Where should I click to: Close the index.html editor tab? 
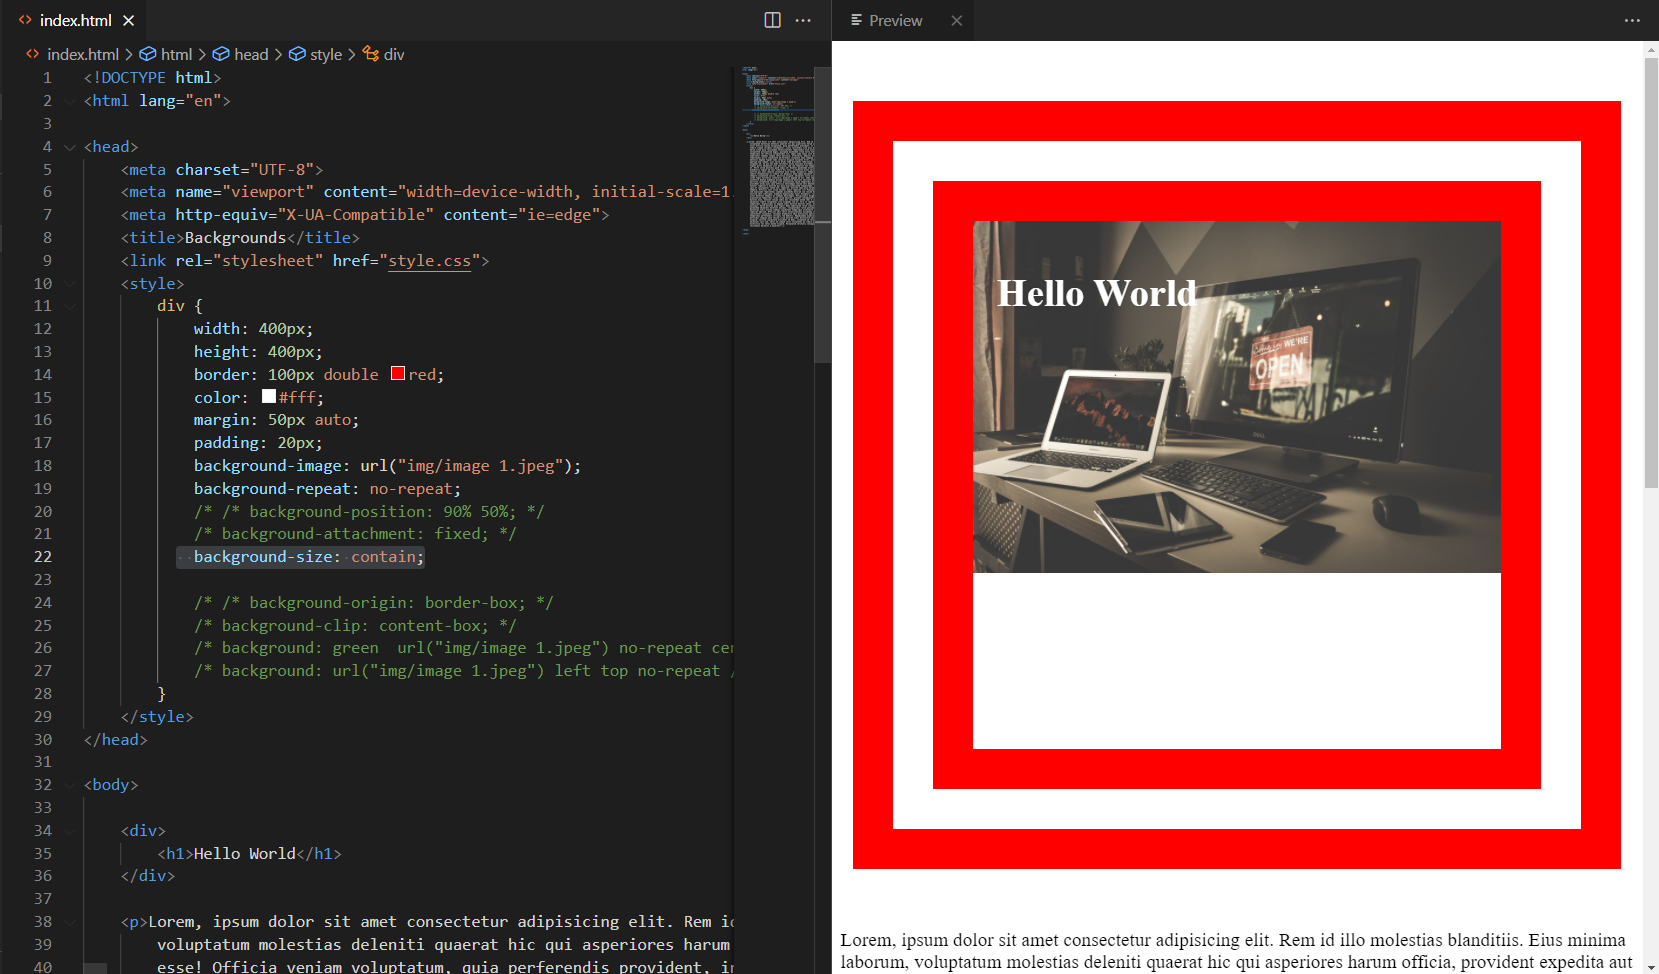pos(129,20)
